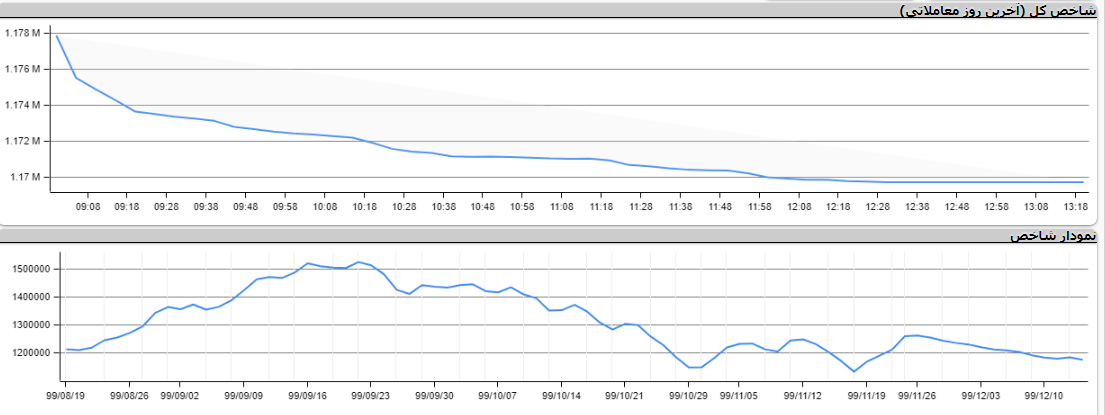The width and height of the screenshot is (1105, 415).
Task: Click the 1.174 M y-axis label
Action: pos(22,105)
